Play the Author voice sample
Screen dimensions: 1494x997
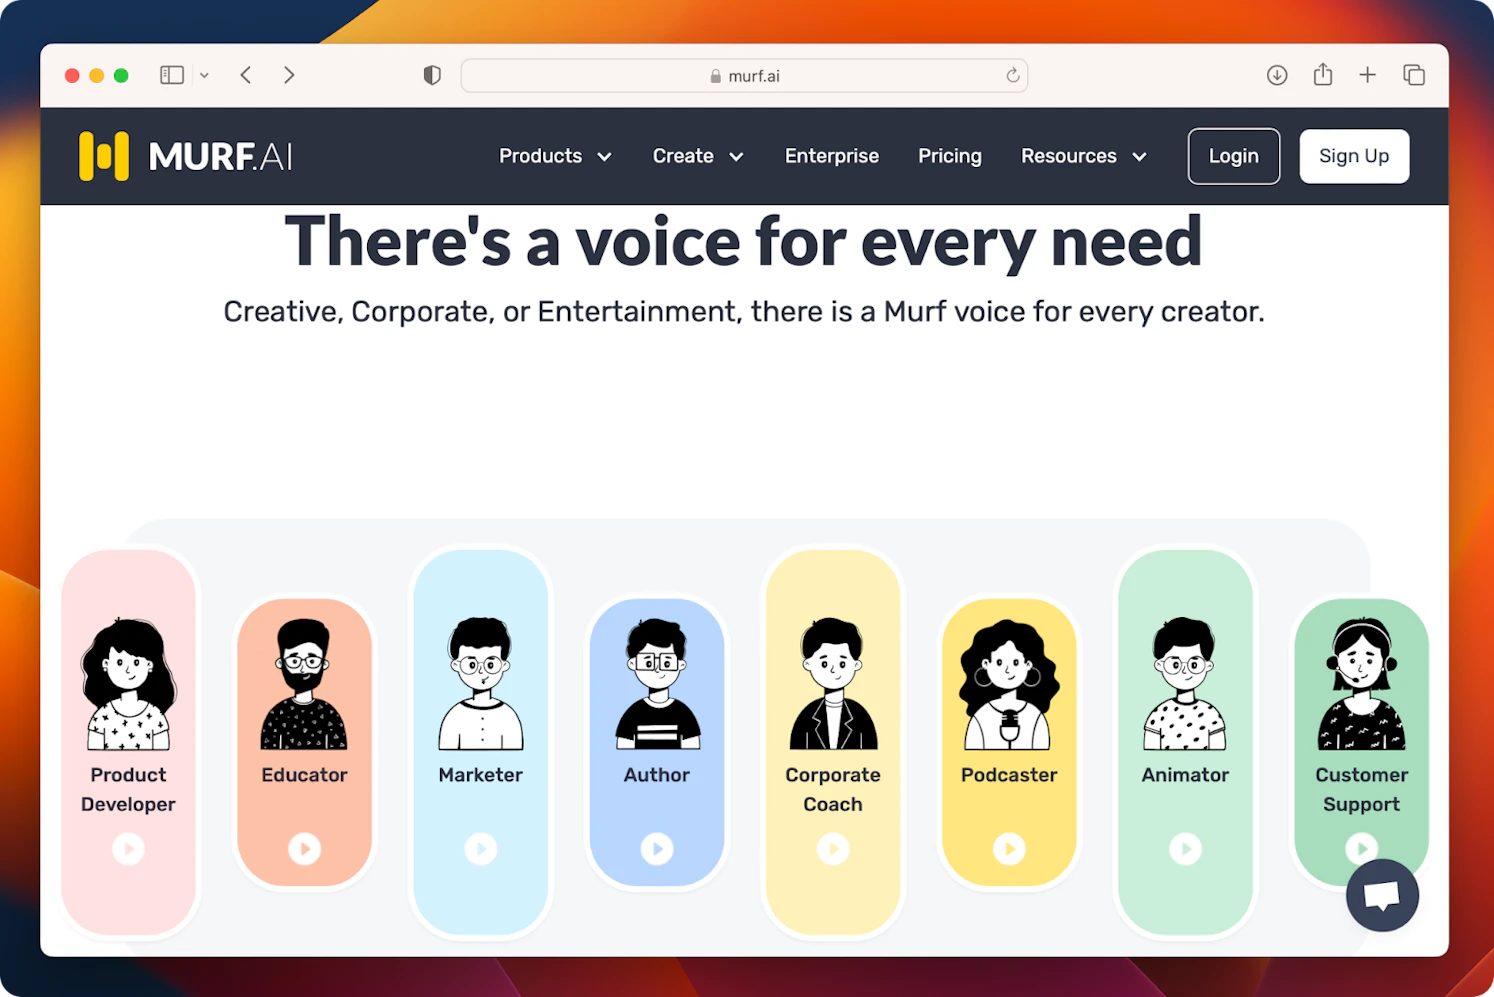pyautogui.click(x=657, y=849)
